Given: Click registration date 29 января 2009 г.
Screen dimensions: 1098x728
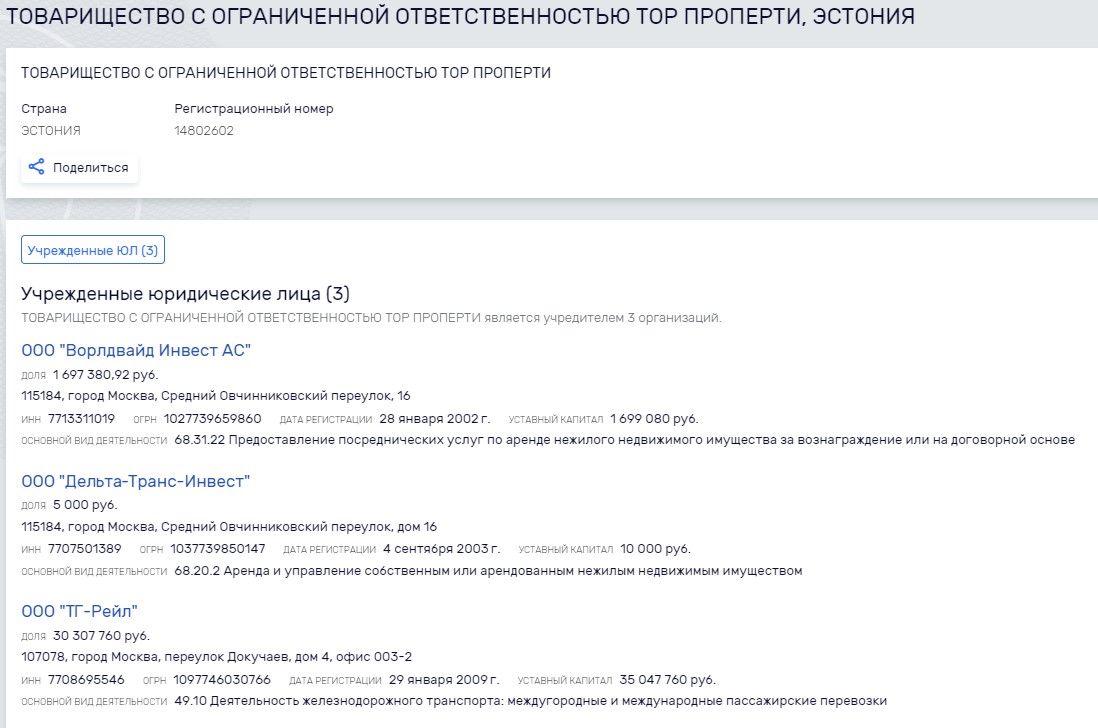Looking at the screenshot, I should click(444, 680).
